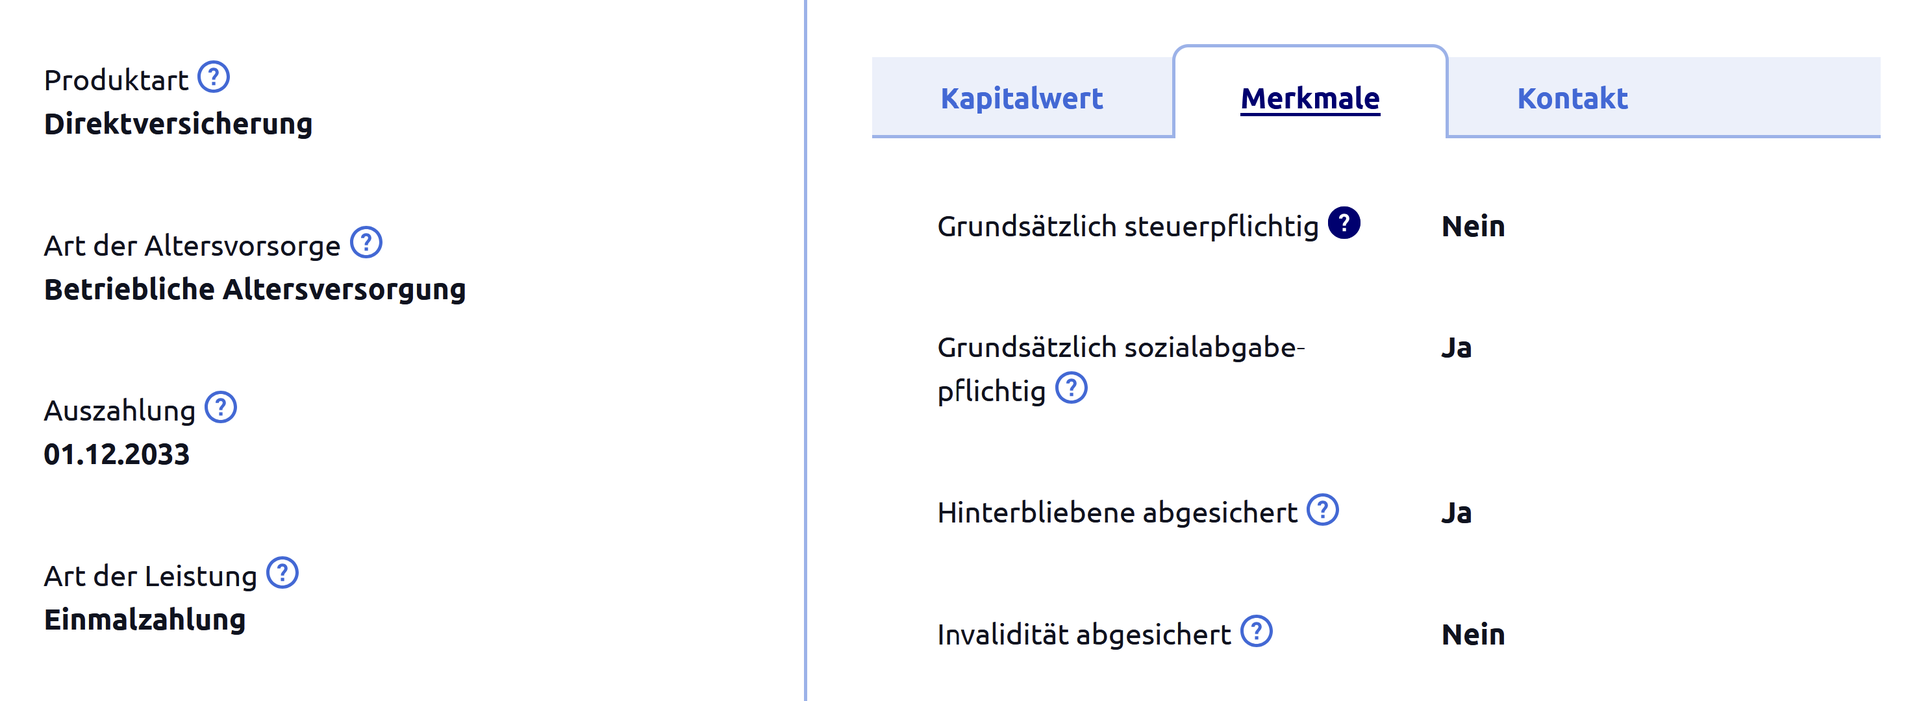This screenshot has width=1919, height=701.
Task: Click the Nein value for Invalidität abgesichert
Action: 1473,635
